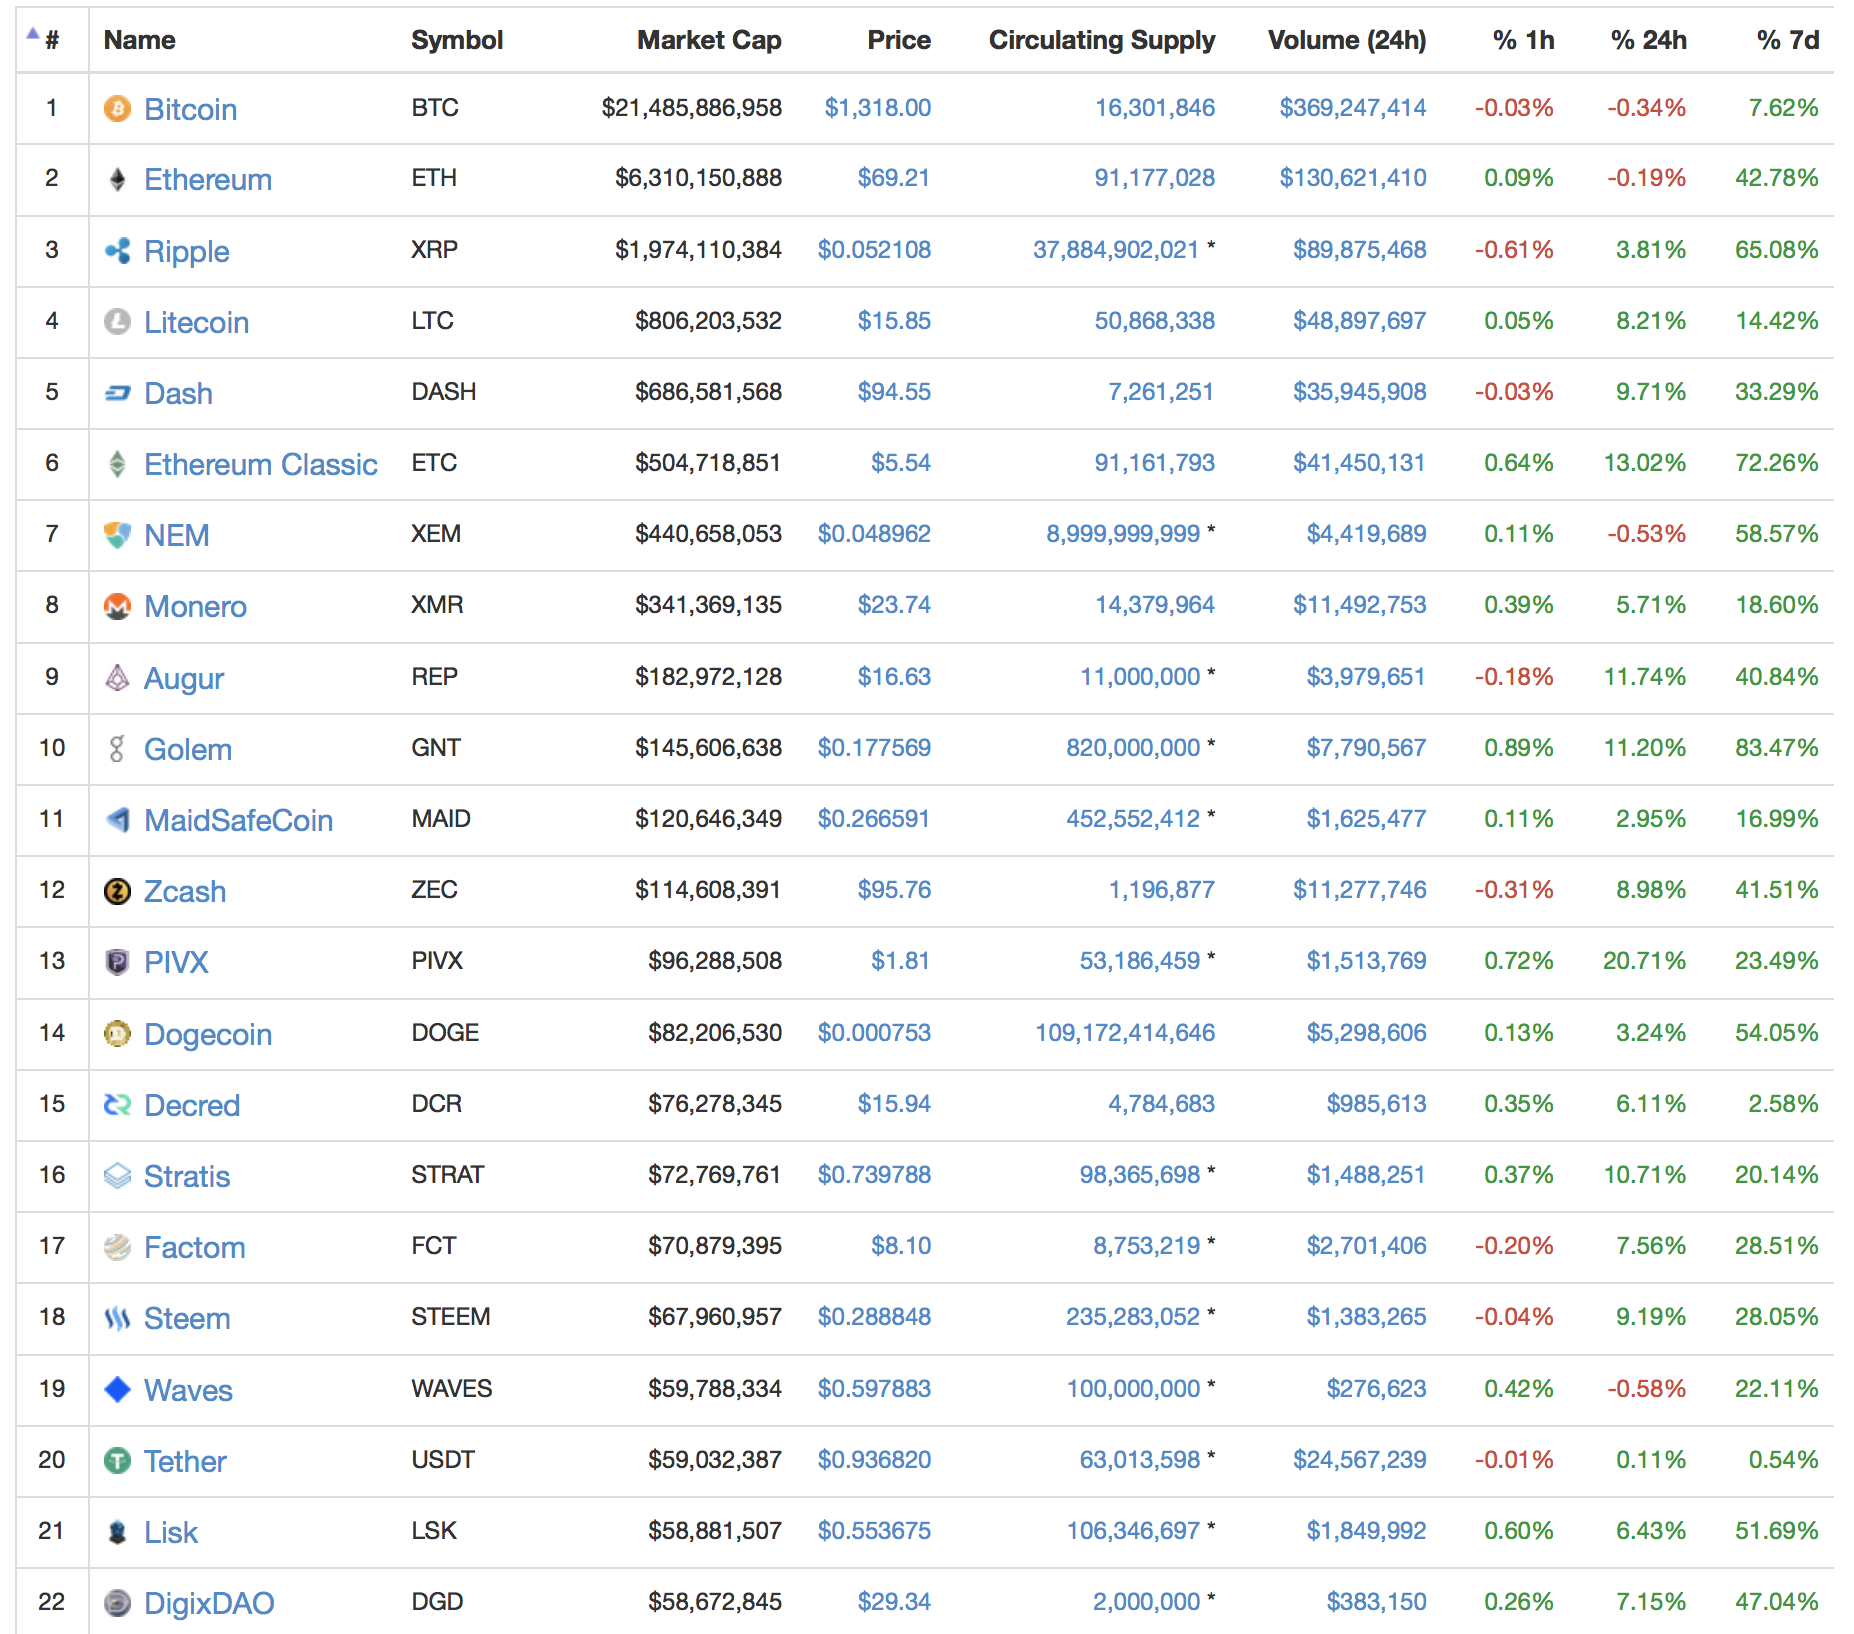Click Waves price $0.597883
Viewport: 1854px width, 1634px height.
(x=874, y=1389)
